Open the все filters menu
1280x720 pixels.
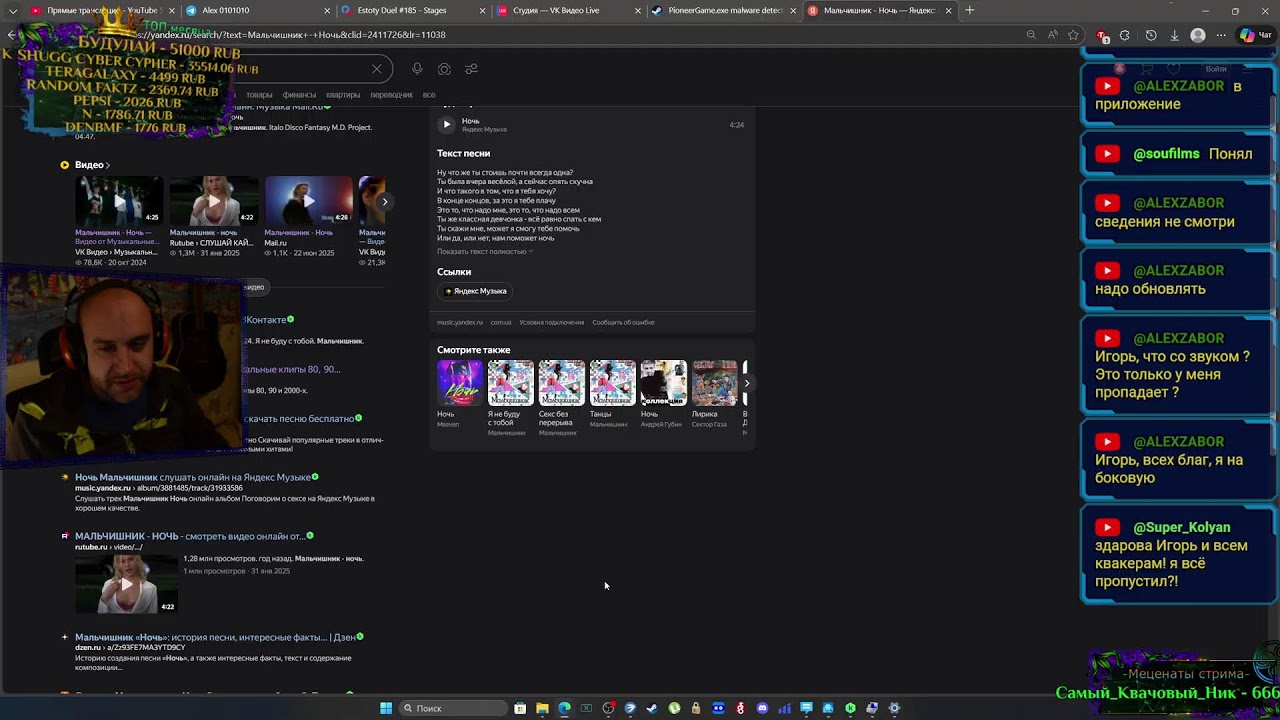pos(429,95)
